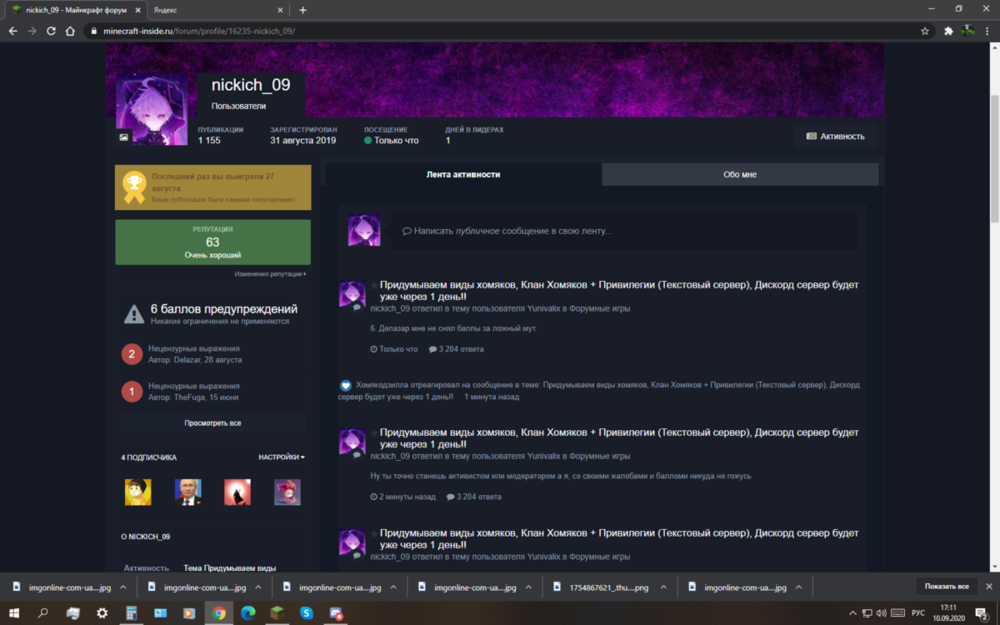Open warning by Delazar, 28 августа
Image resolution: width=1000 pixels, height=625 pixels.
click(195, 354)
